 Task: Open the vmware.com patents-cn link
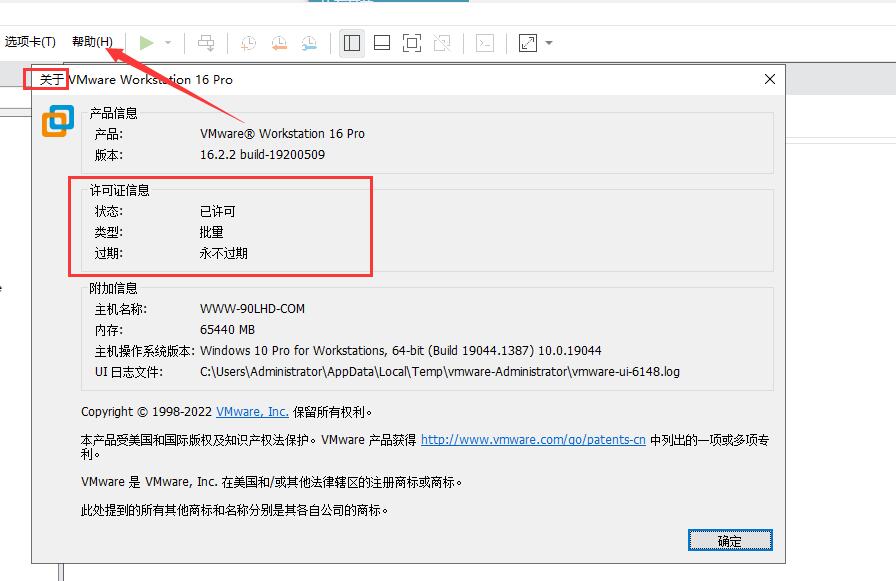click(533, 440)
